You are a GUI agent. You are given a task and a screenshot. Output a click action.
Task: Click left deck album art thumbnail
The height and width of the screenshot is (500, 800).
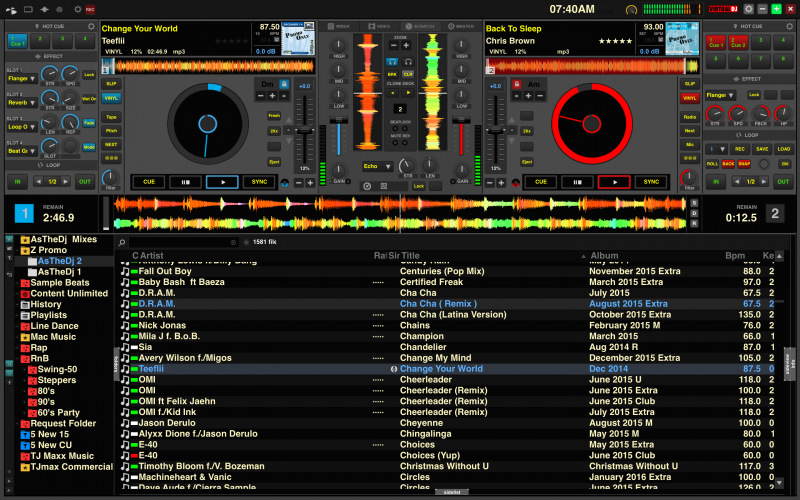(298, 39)
